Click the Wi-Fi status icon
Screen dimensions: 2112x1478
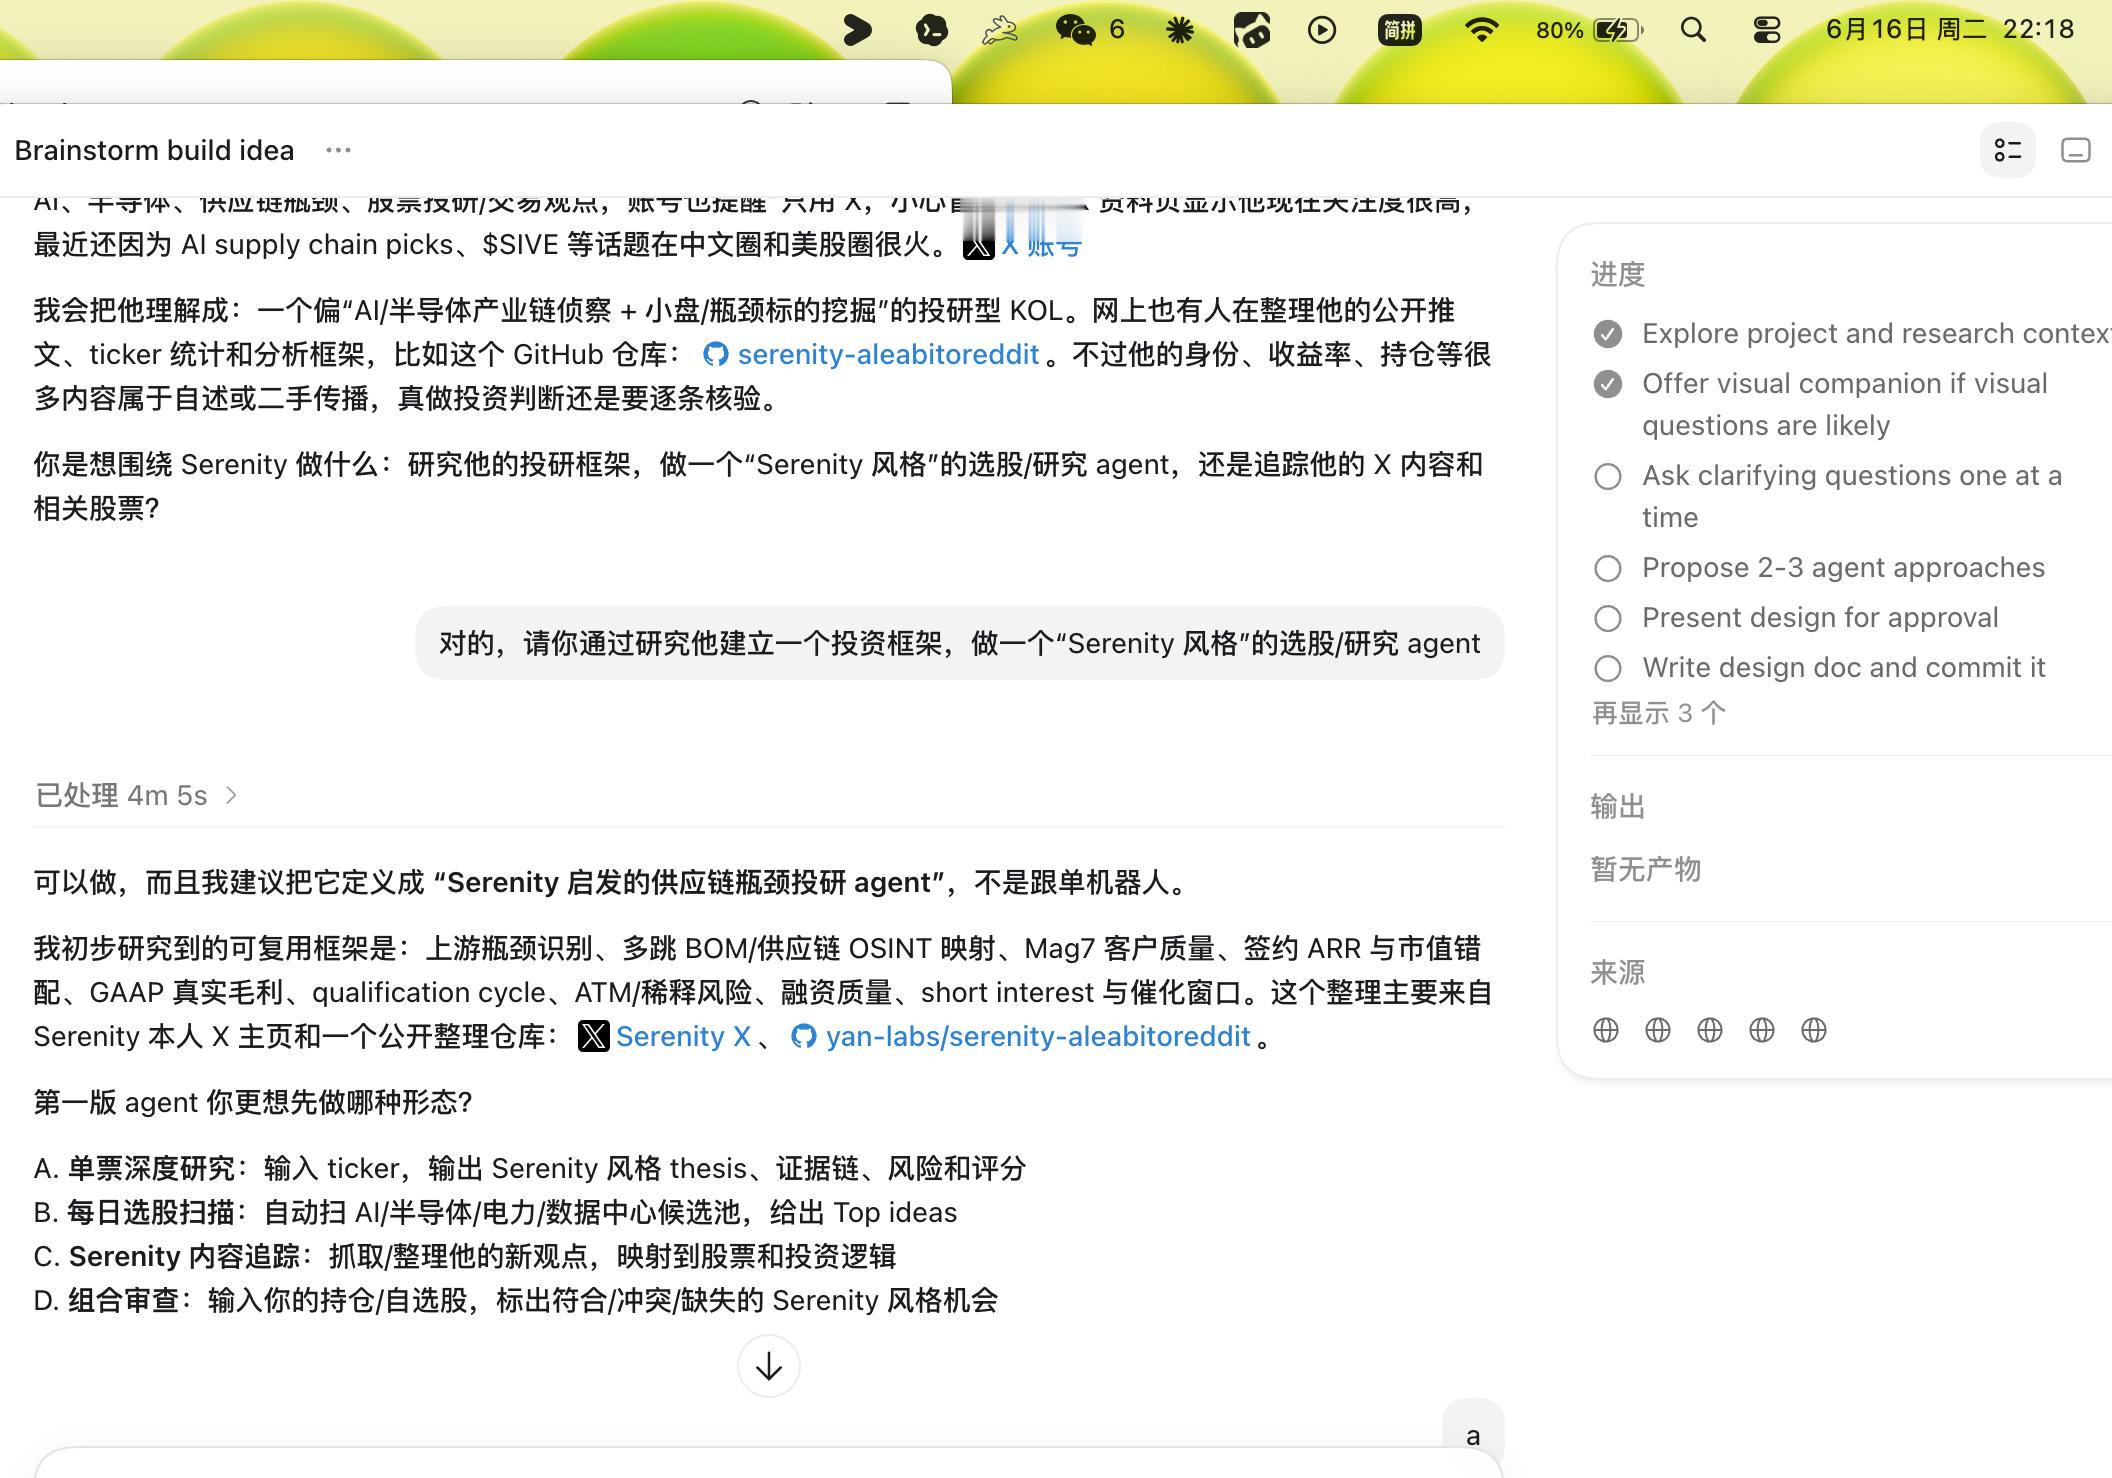tap(1480, 30)
